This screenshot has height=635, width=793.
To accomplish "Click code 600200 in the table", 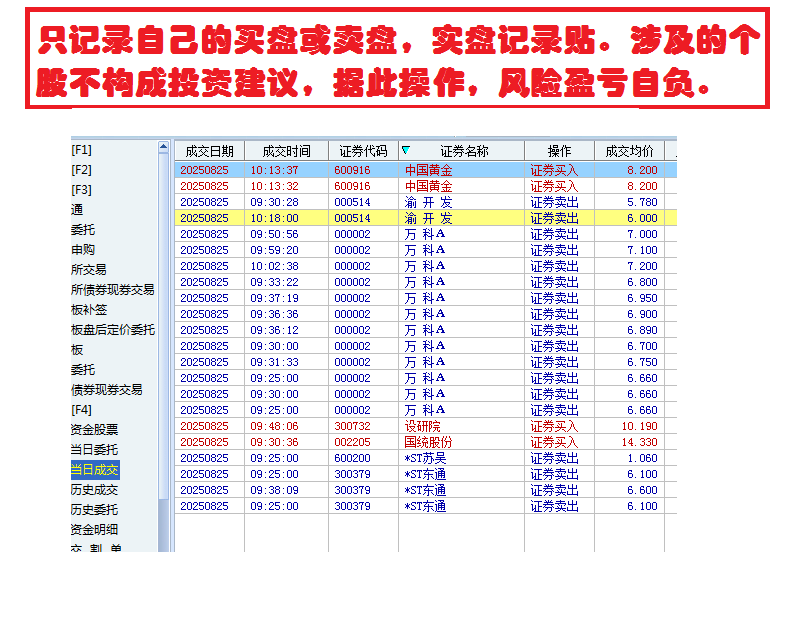I will (x=353, y=458).
